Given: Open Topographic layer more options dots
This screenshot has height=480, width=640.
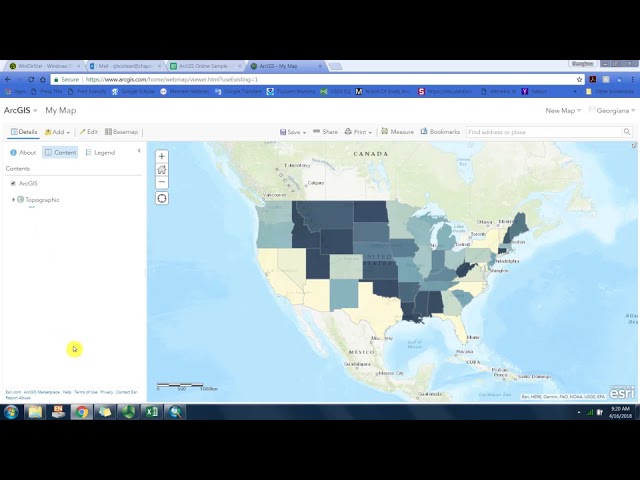Looking at the screenshot, I should [x=31, y=207].
